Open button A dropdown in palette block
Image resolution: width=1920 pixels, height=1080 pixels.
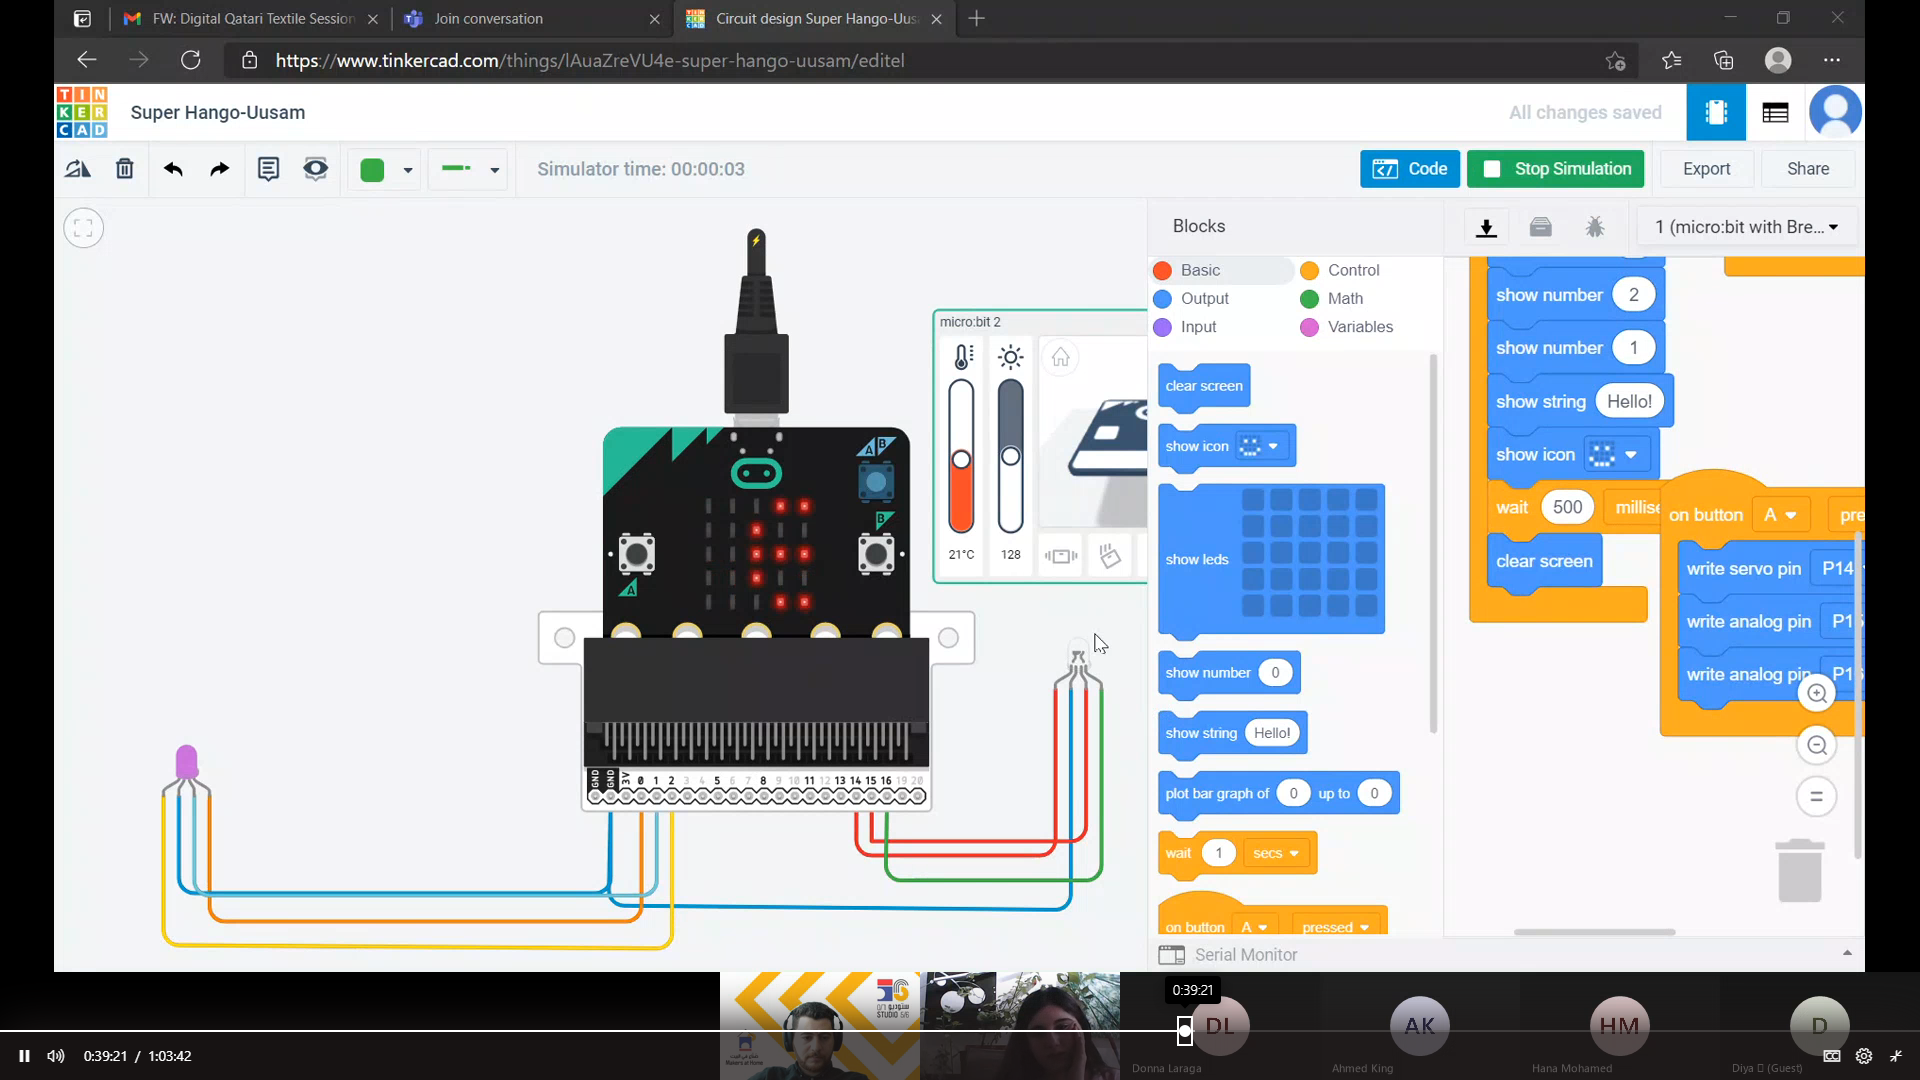pyautogui.click(x=1254, y=927)
